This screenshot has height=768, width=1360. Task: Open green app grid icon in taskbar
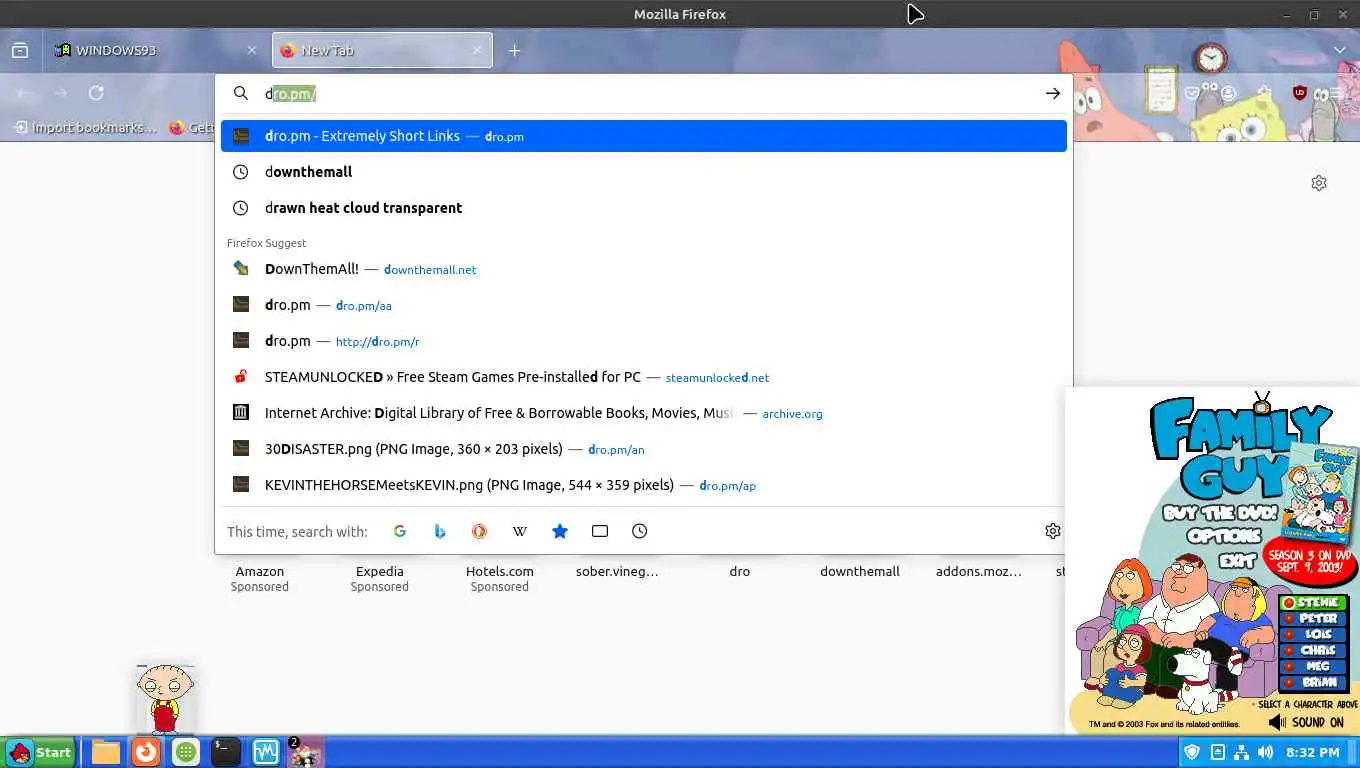[186, 752]
